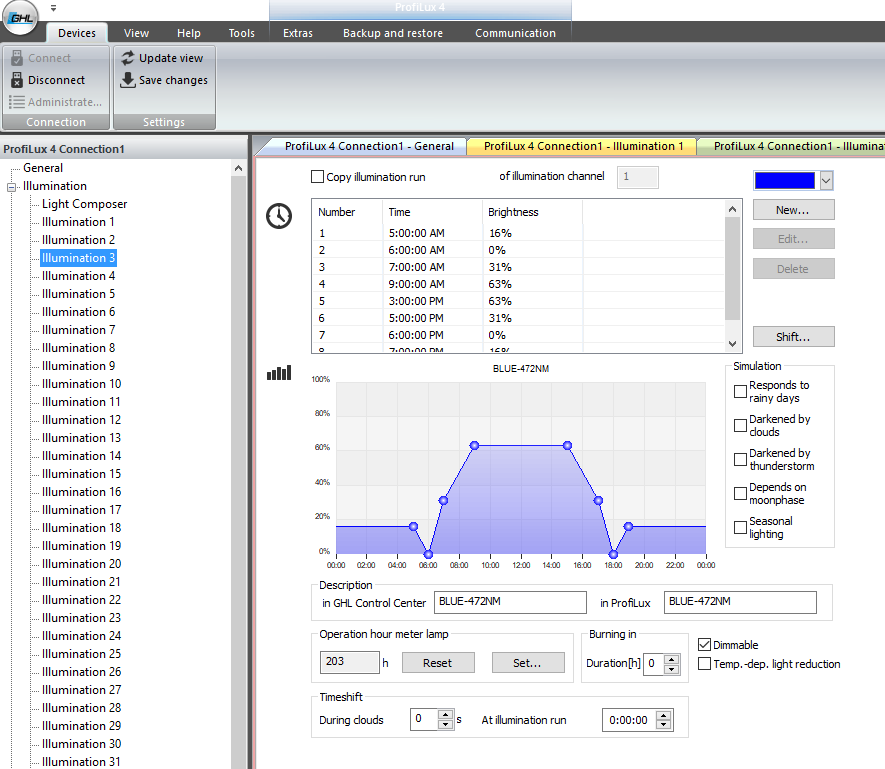Toggle Darkened by clouds checkbox
The height and width of the screenshot is (769, 885).
pos(740,425)
